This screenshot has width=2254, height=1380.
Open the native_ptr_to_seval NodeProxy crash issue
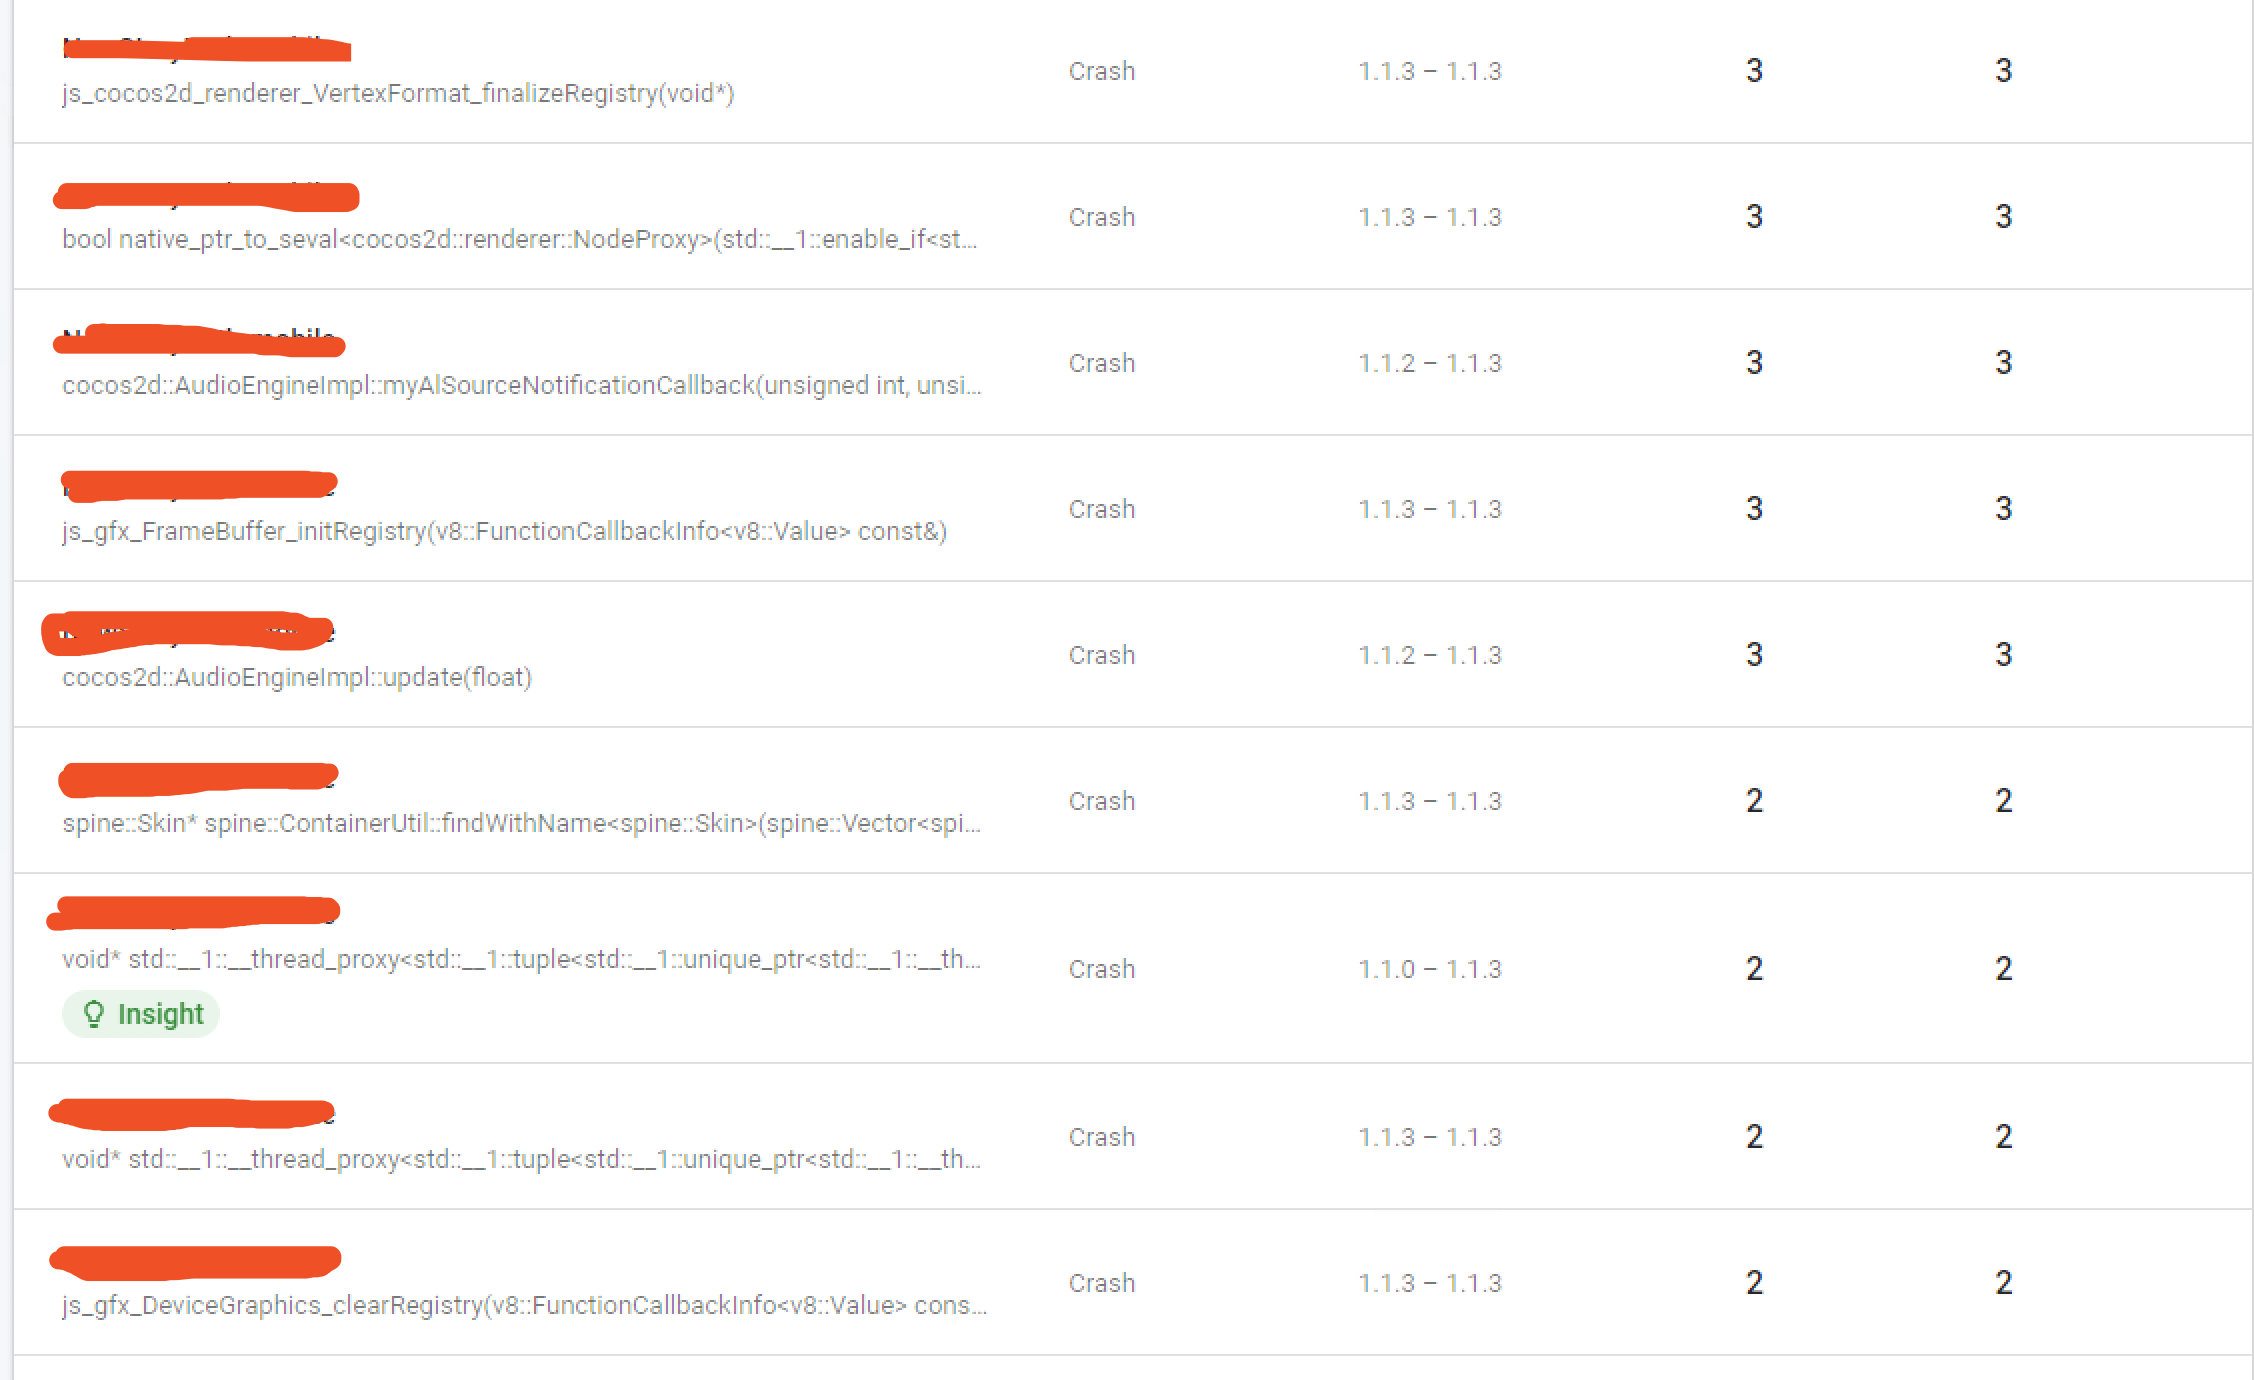pos(519,239)
